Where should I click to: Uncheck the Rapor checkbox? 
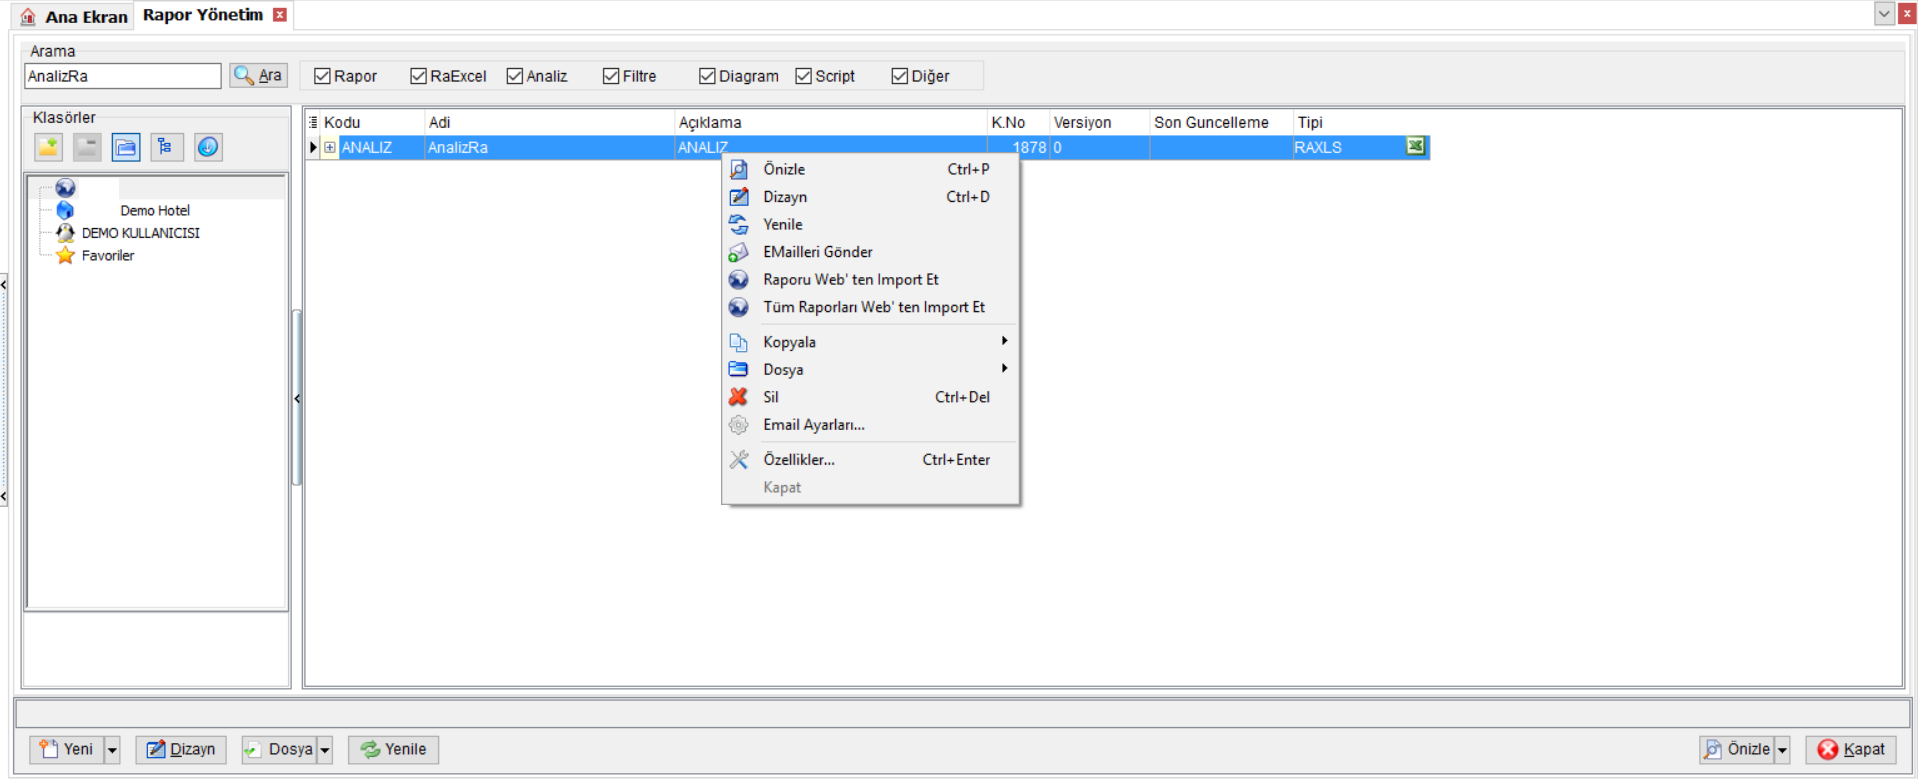322,76
